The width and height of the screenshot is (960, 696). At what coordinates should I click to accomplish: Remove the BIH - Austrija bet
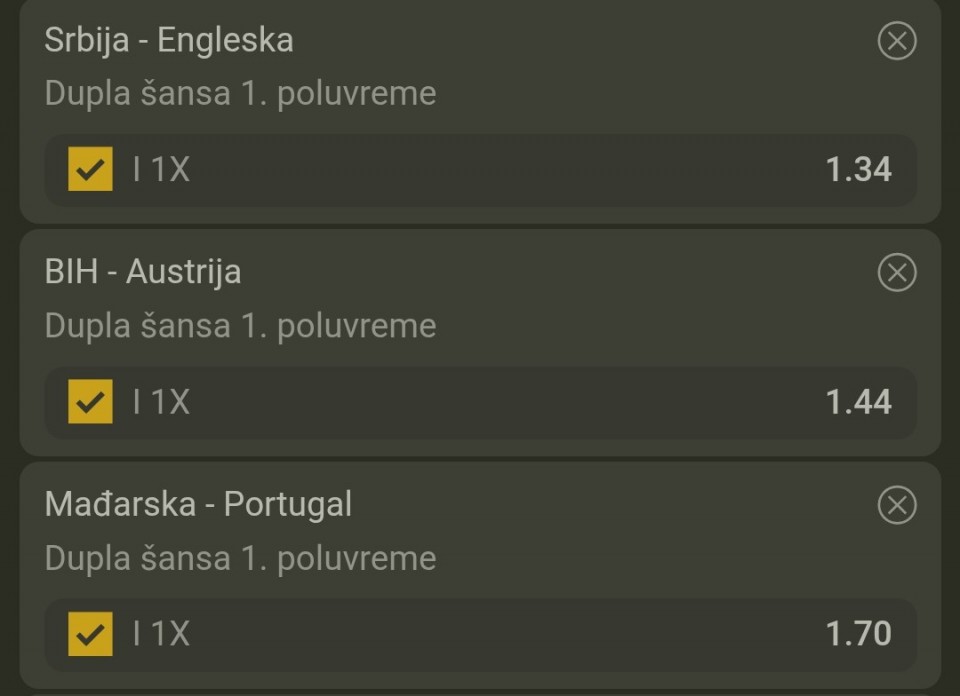896,272
